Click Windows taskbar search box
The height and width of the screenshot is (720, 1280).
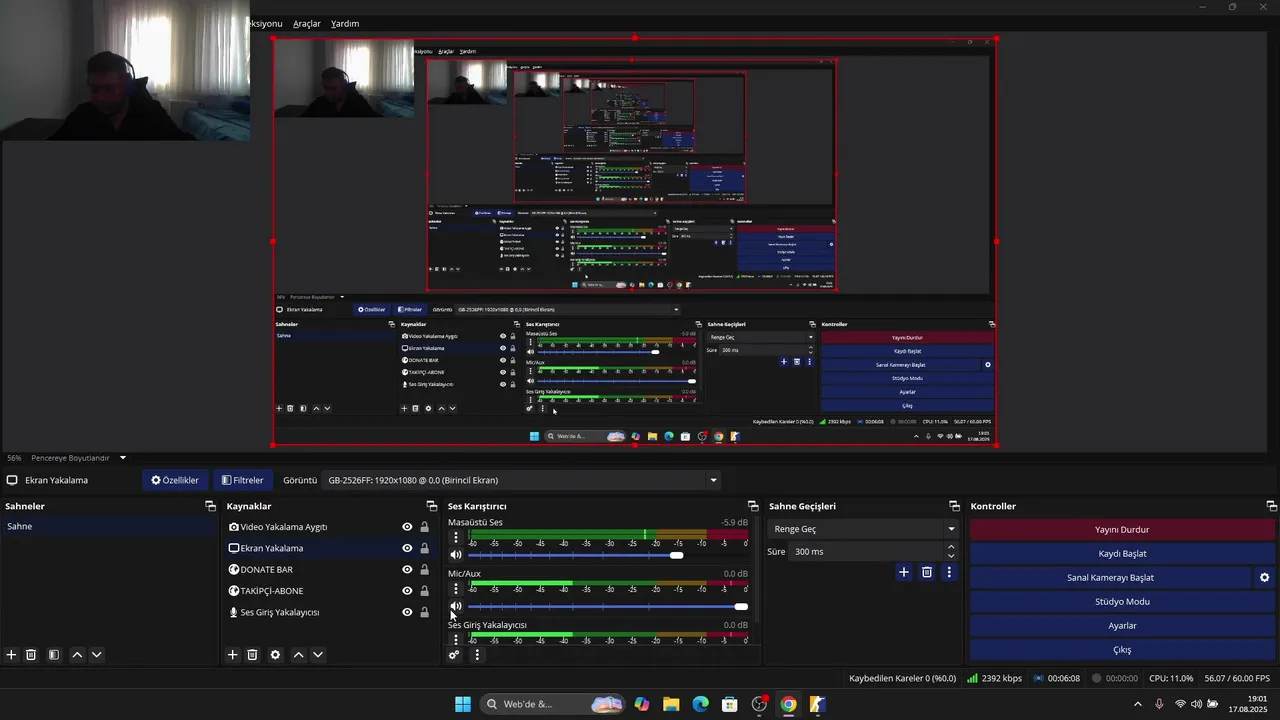click(553, 704)
